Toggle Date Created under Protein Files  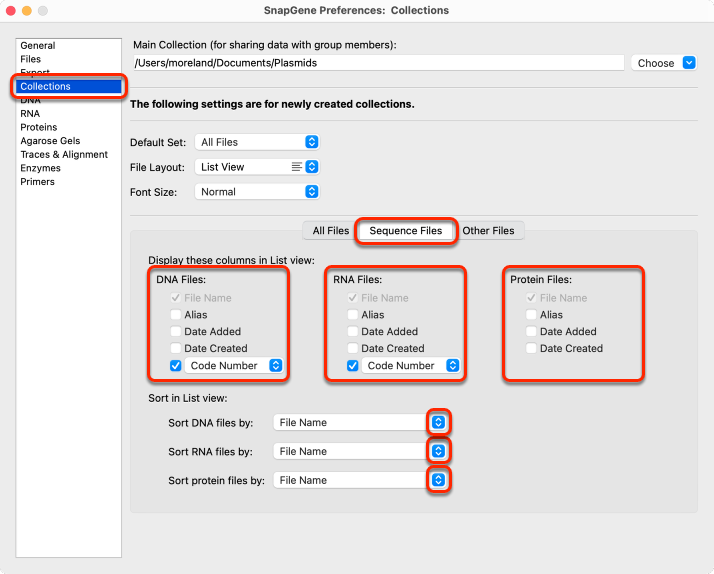[x=531, y=348]
